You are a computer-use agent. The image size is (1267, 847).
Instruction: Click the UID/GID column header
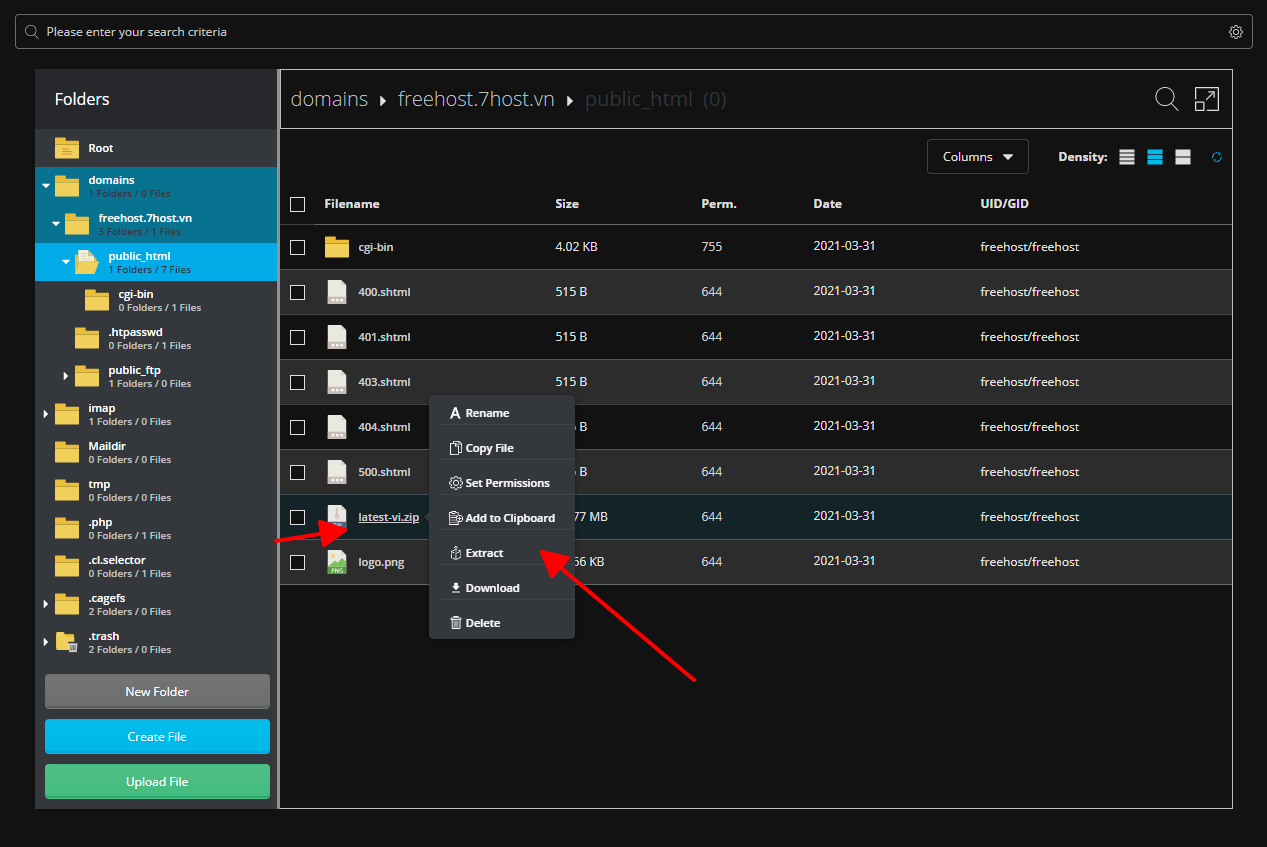click(1005, 204)
